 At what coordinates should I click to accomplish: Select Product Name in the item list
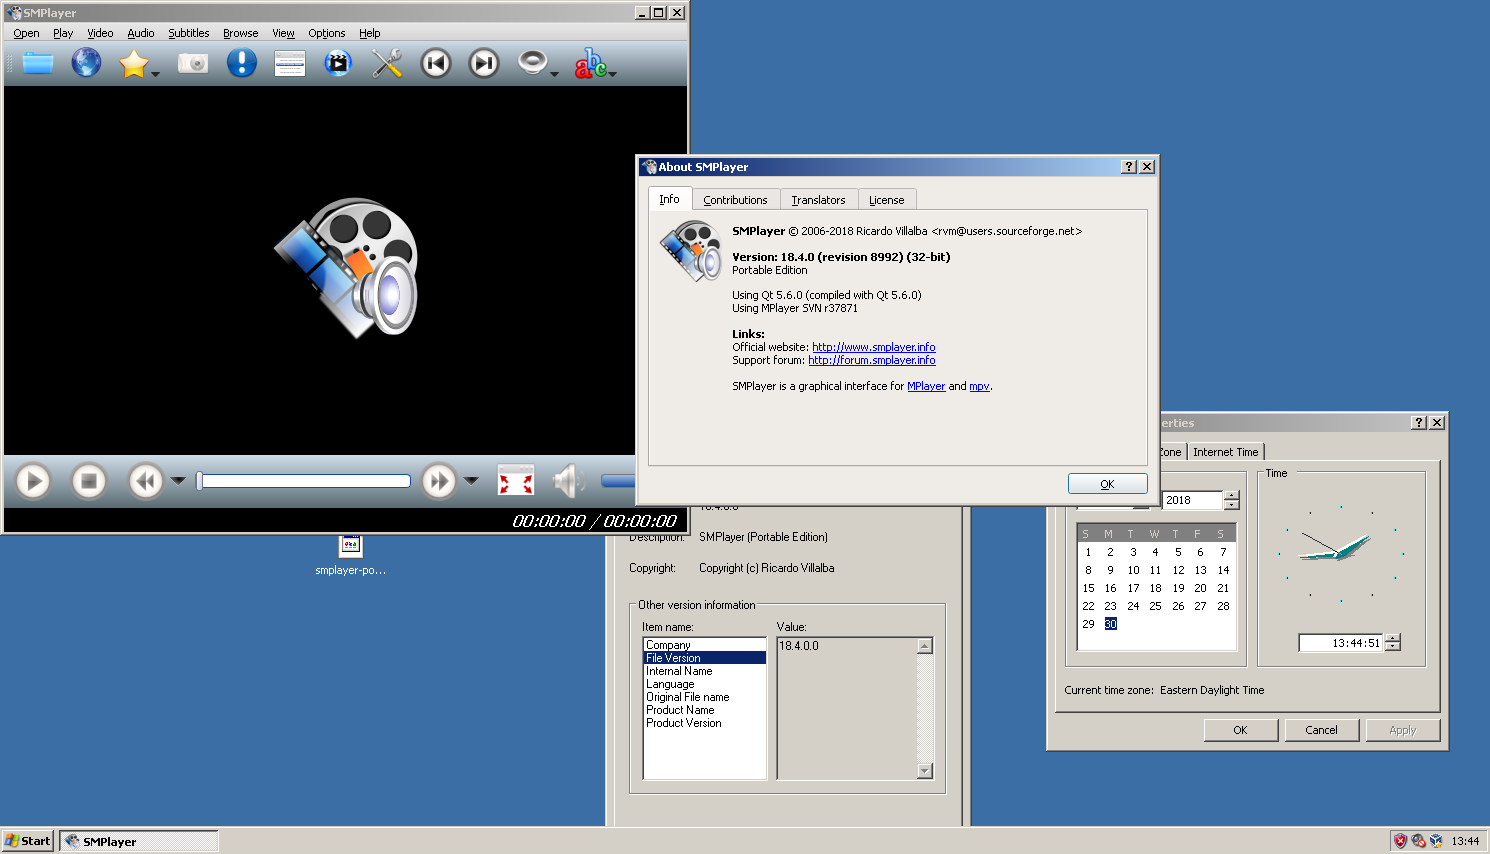[x=704, y=710]
